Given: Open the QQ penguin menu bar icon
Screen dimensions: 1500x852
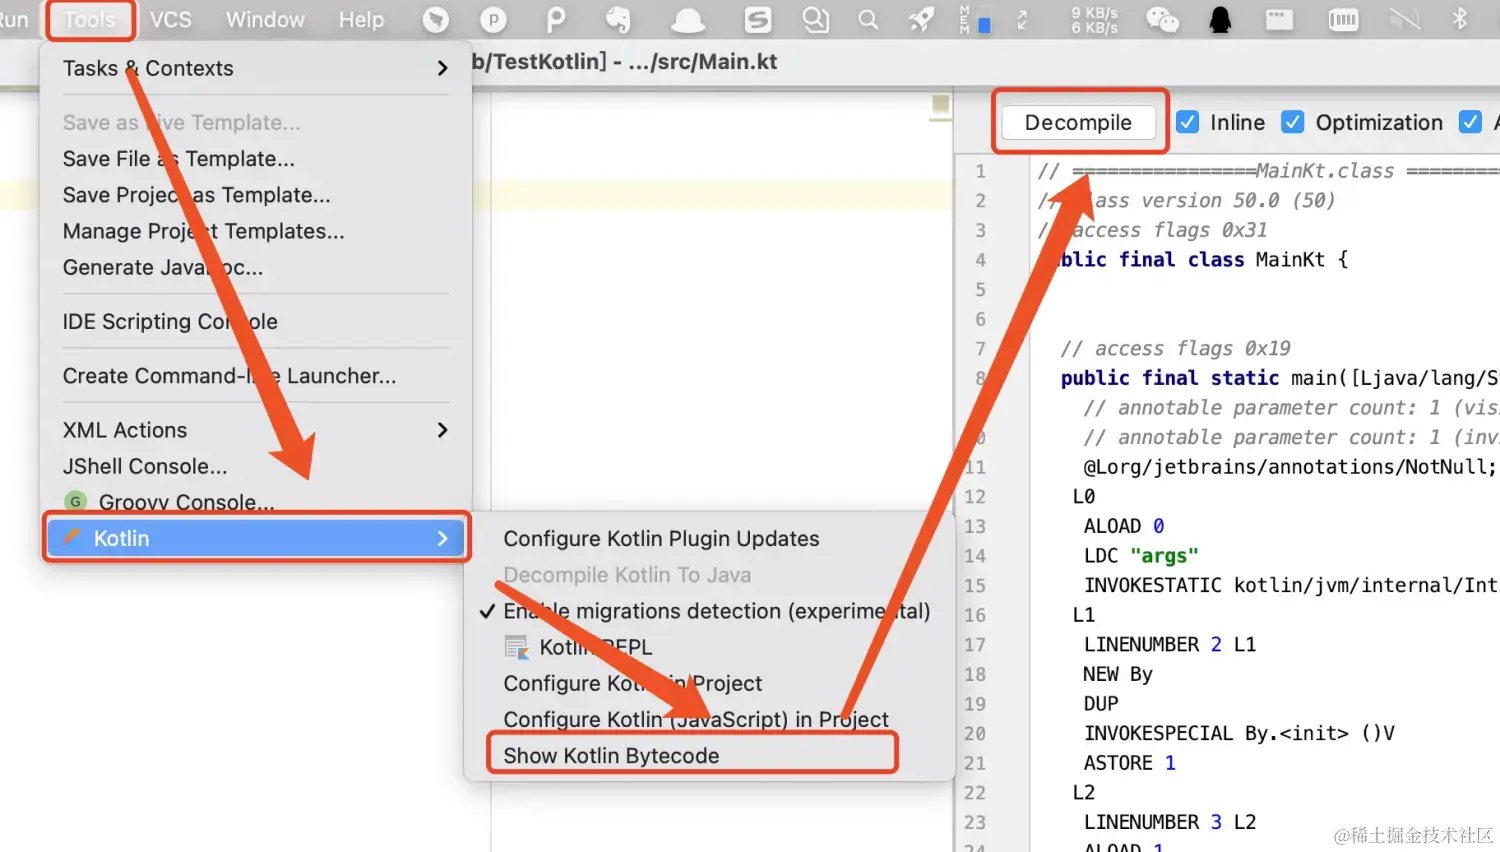Looking at the screenshot, I should pos(1220,20).
